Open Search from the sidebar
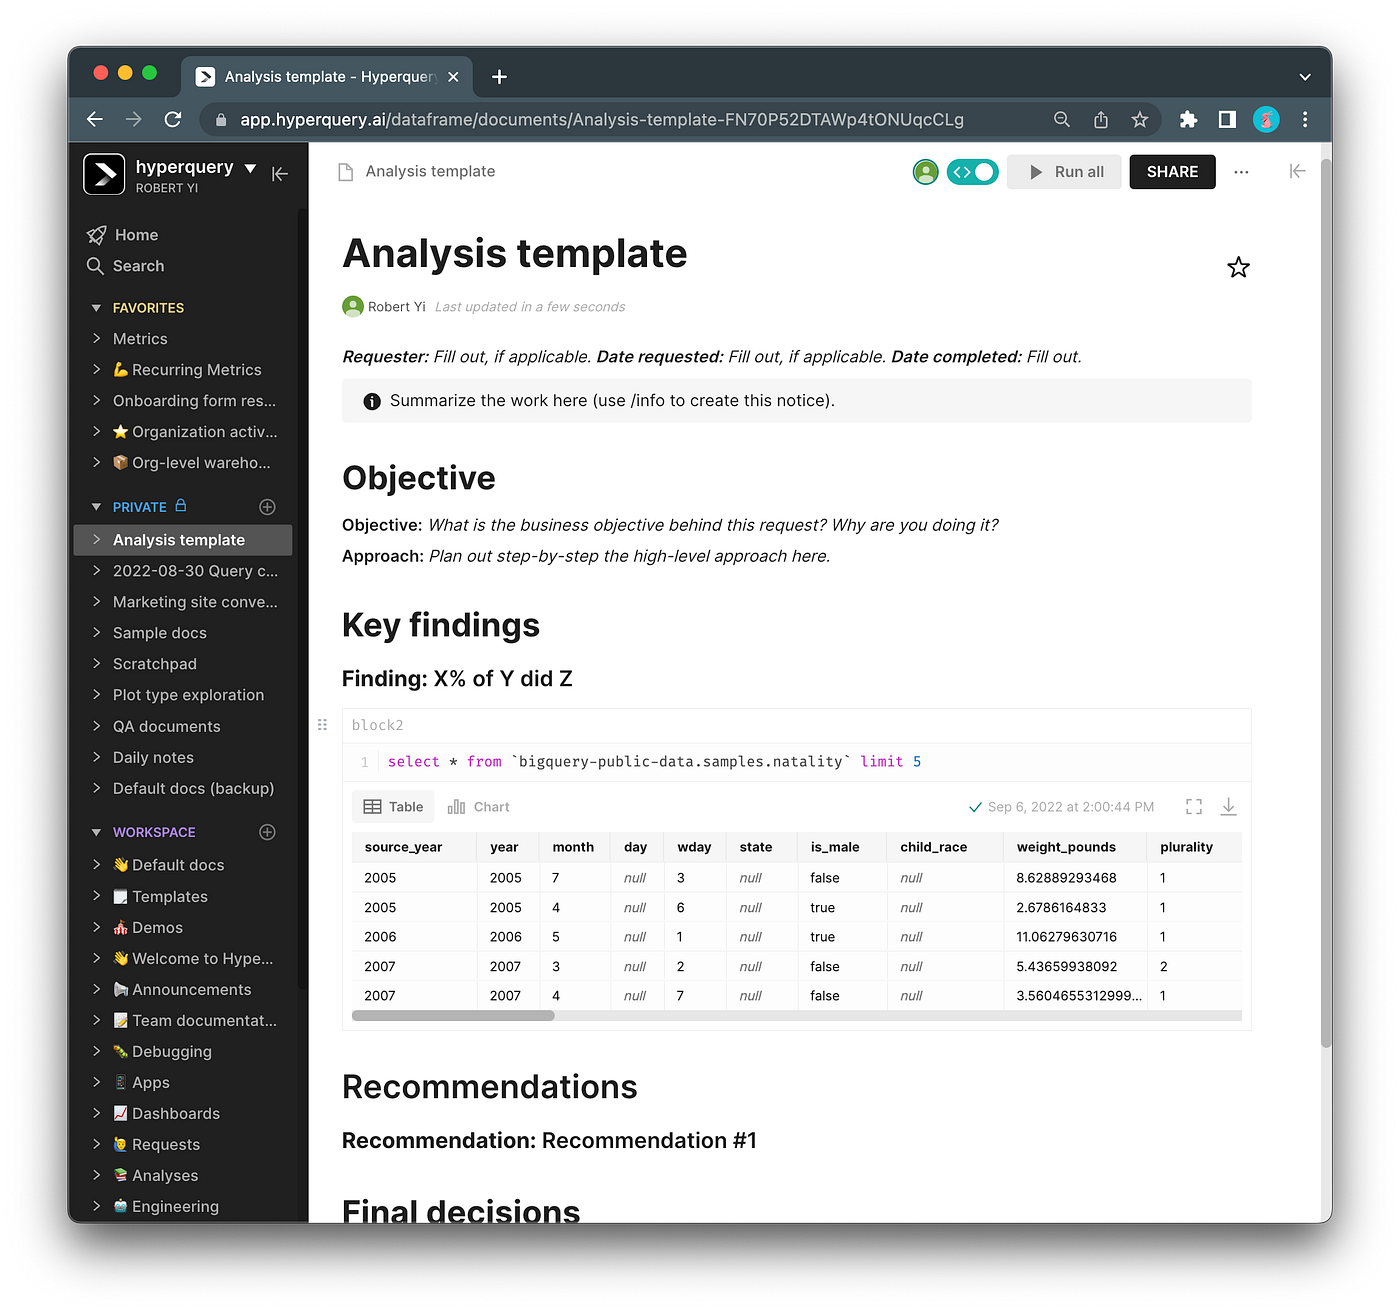The height and width of the screenshot is (1313, 1400). point(137,265)
